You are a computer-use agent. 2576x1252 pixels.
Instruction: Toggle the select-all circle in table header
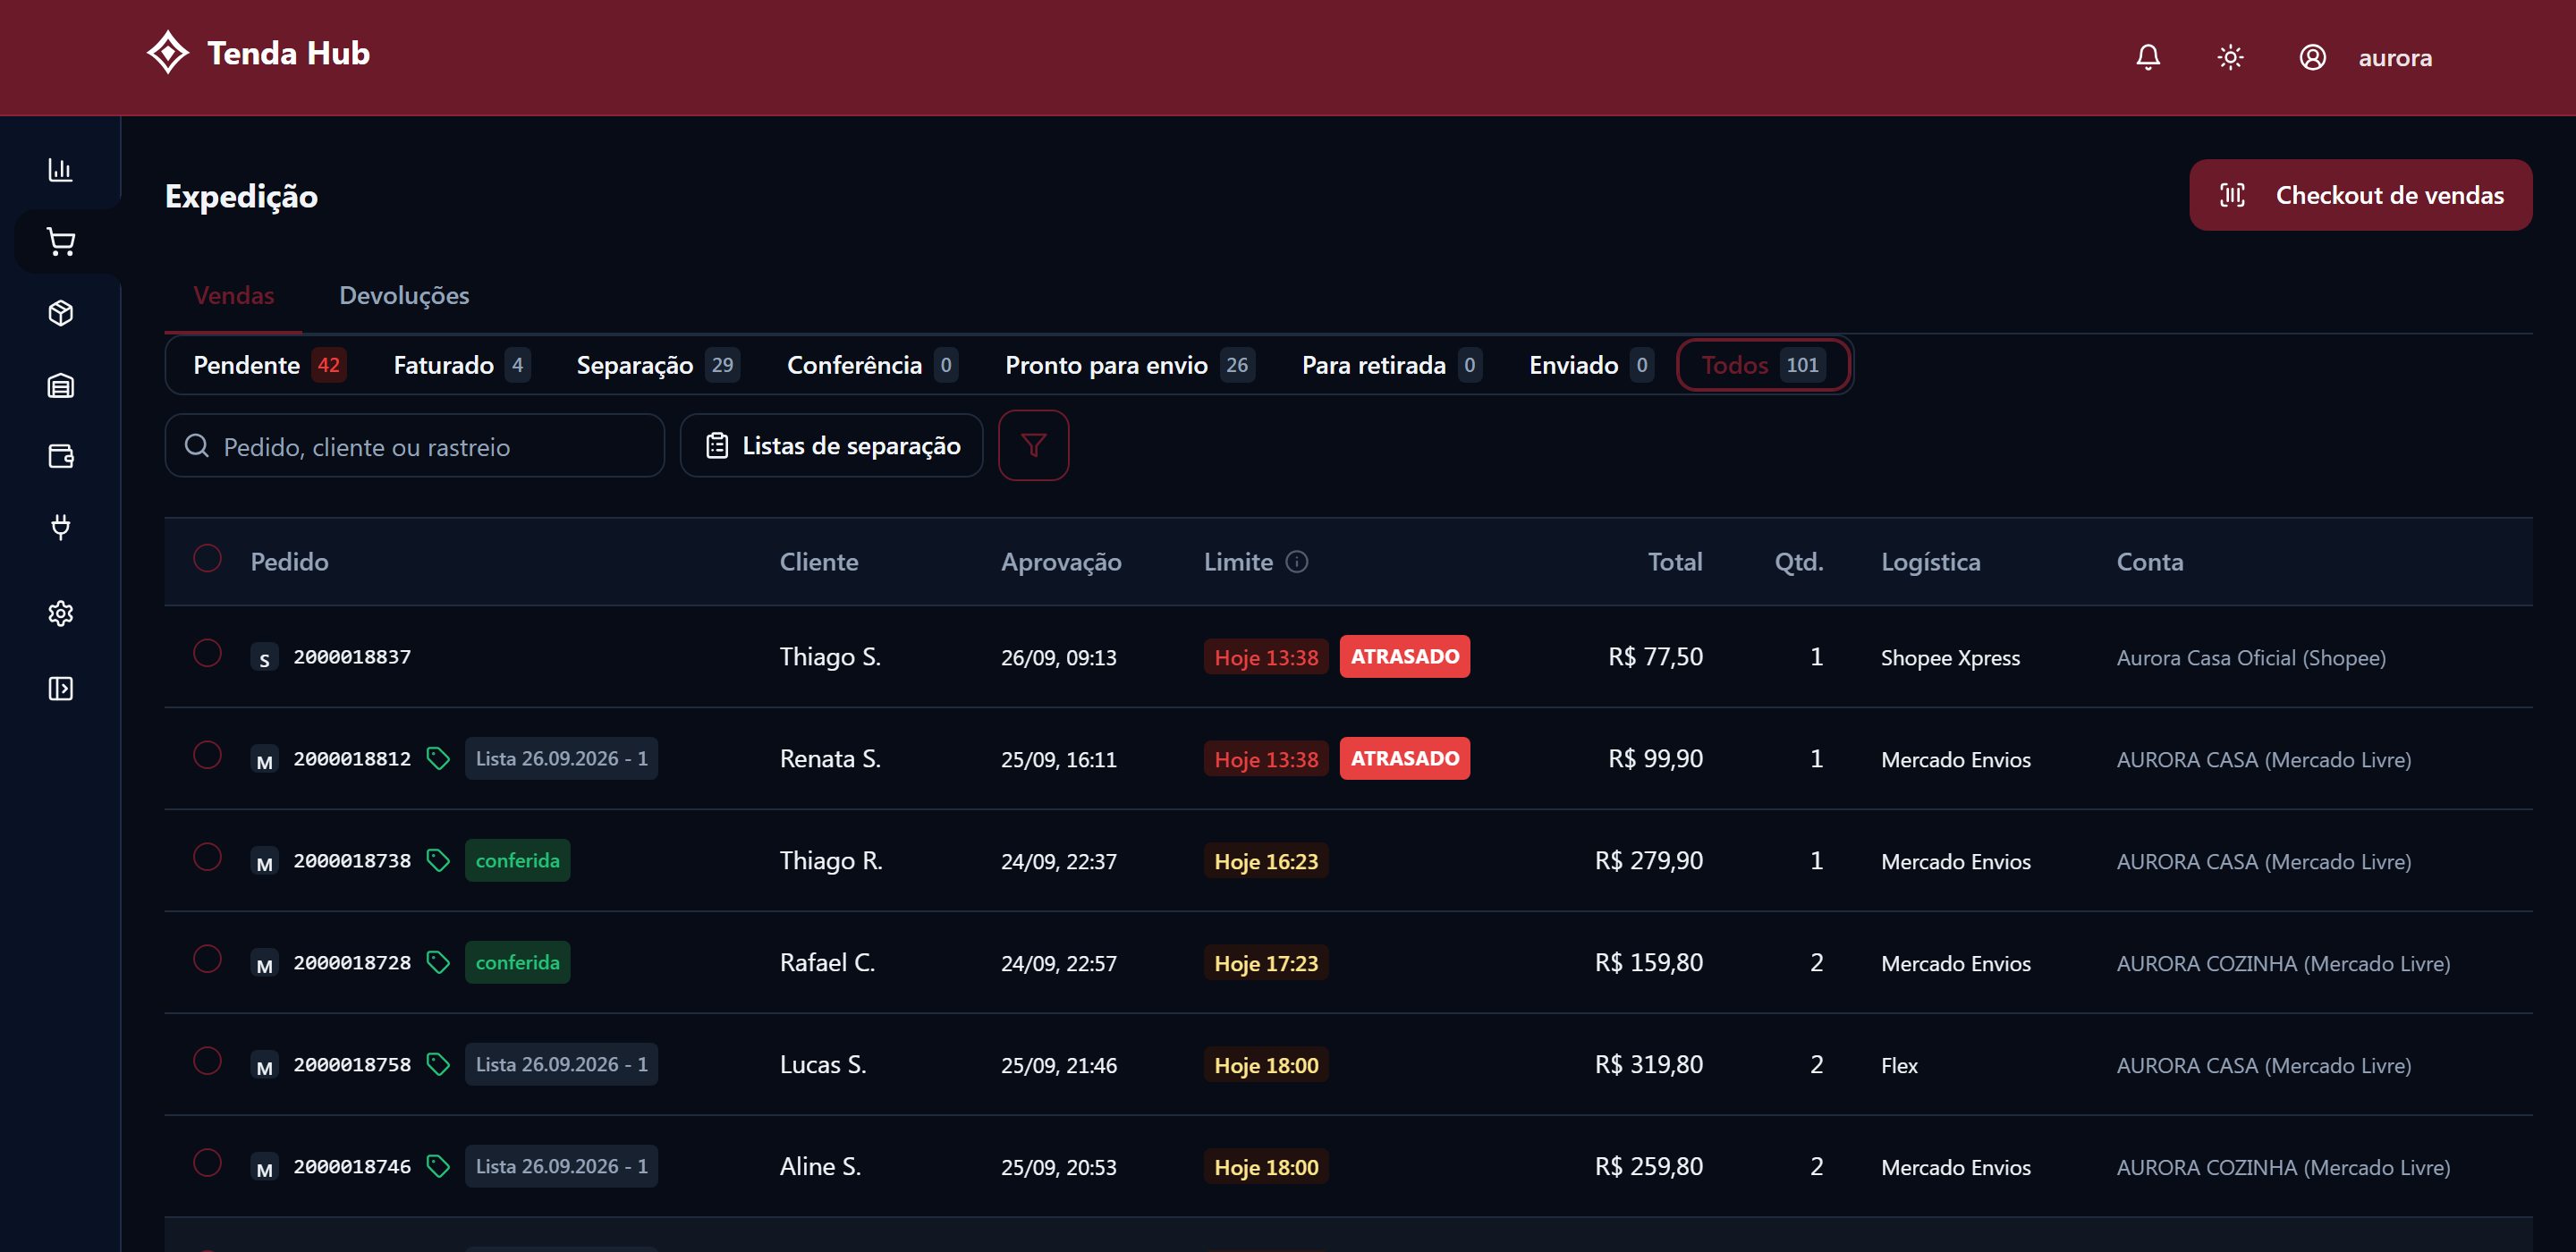point(207,558)
